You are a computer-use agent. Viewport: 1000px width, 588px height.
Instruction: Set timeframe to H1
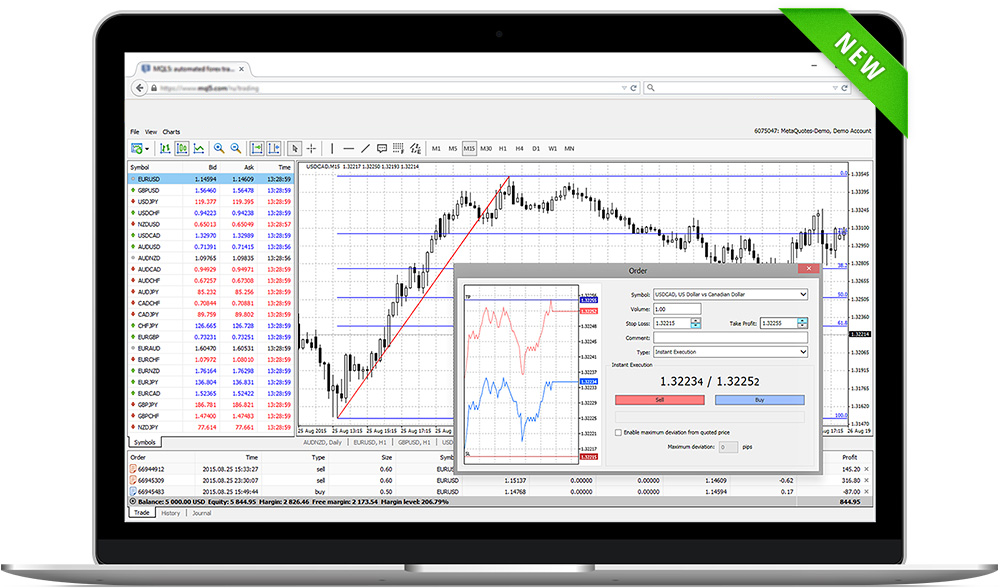pos(503,149)
